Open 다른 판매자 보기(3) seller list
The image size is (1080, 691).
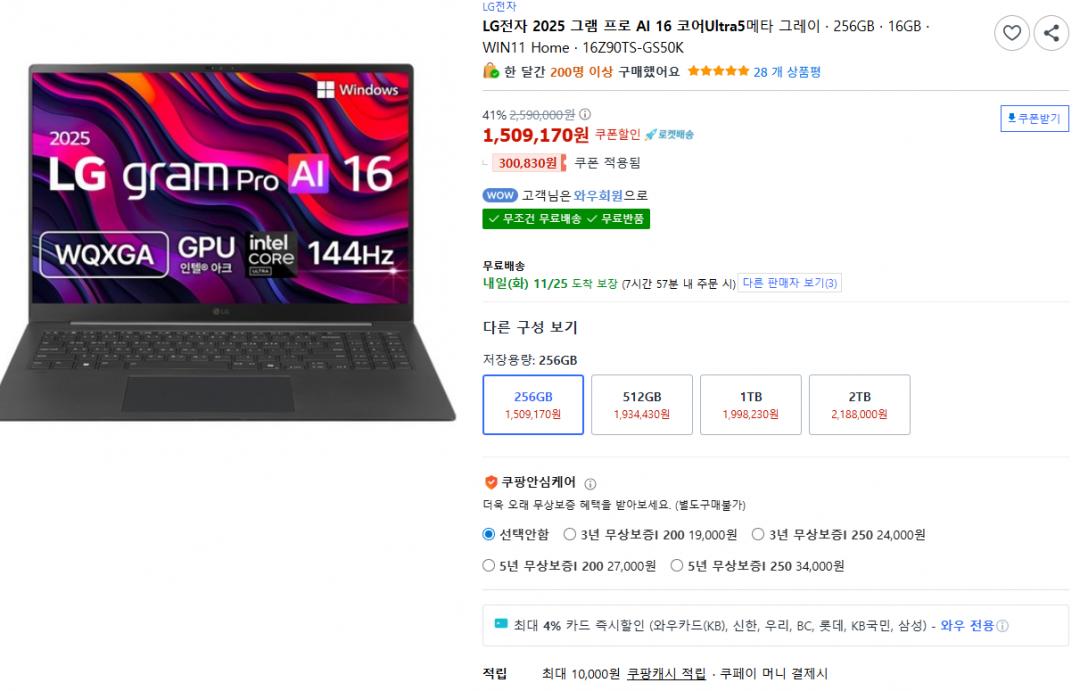coord(789,283)
